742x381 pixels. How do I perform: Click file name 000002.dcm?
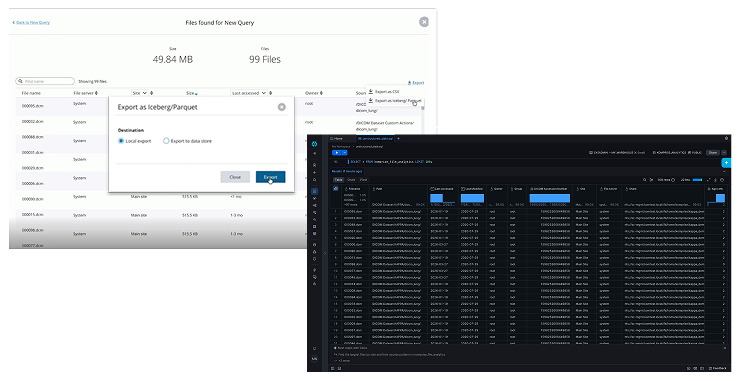coord(32,122)
